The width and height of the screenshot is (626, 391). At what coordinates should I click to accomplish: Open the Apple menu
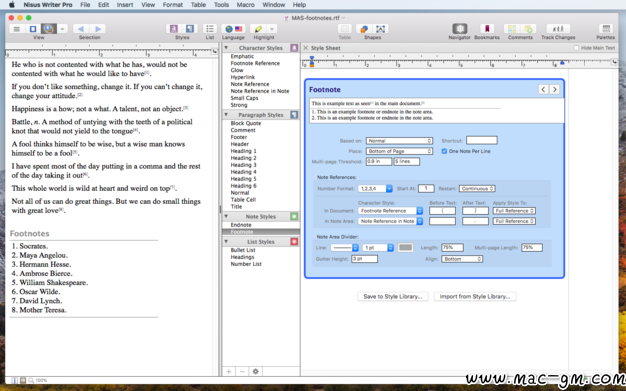pos(12,5)
